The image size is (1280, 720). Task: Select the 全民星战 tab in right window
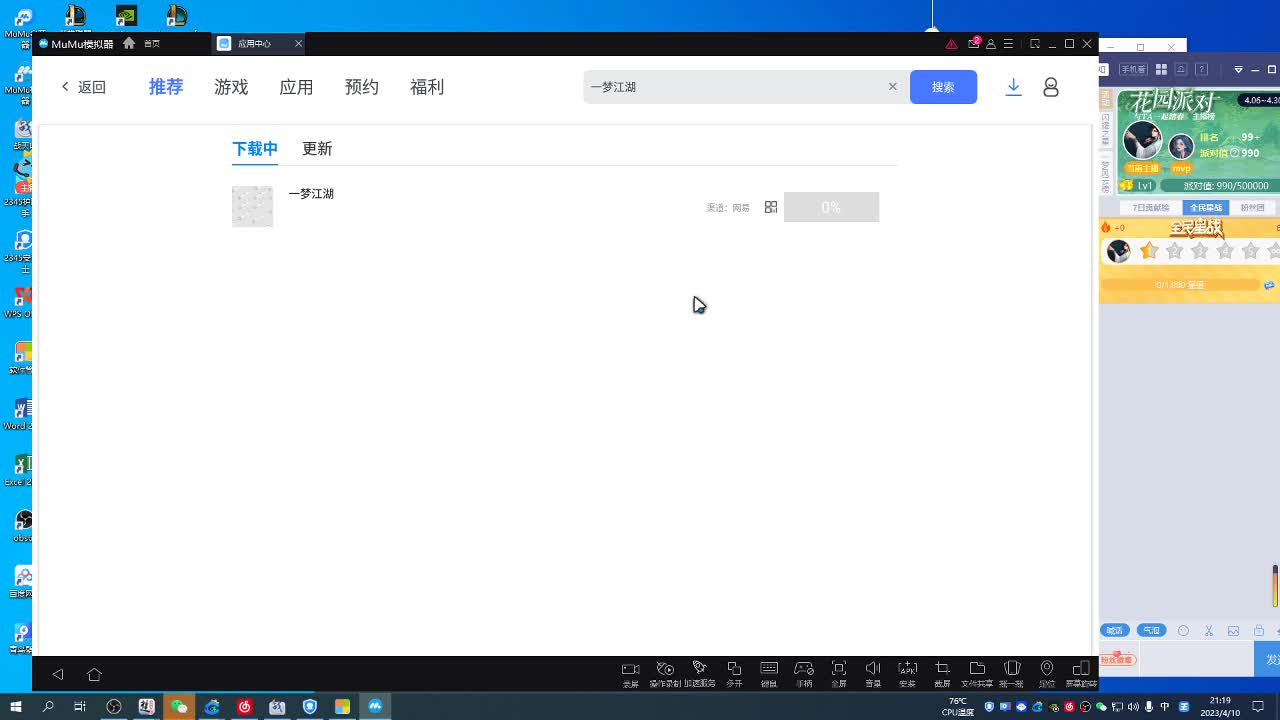click(x=1206, y=208)
